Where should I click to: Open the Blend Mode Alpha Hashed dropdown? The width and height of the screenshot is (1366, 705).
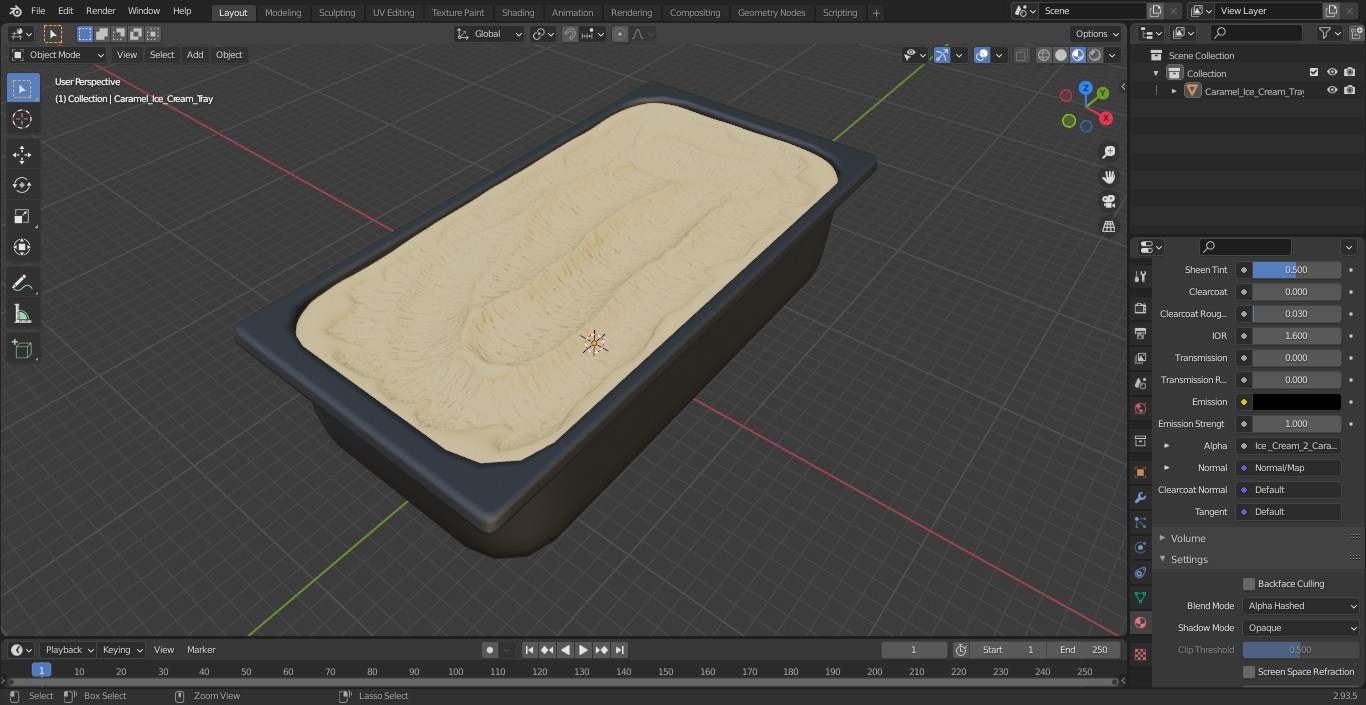click(x=1301, y=606)
